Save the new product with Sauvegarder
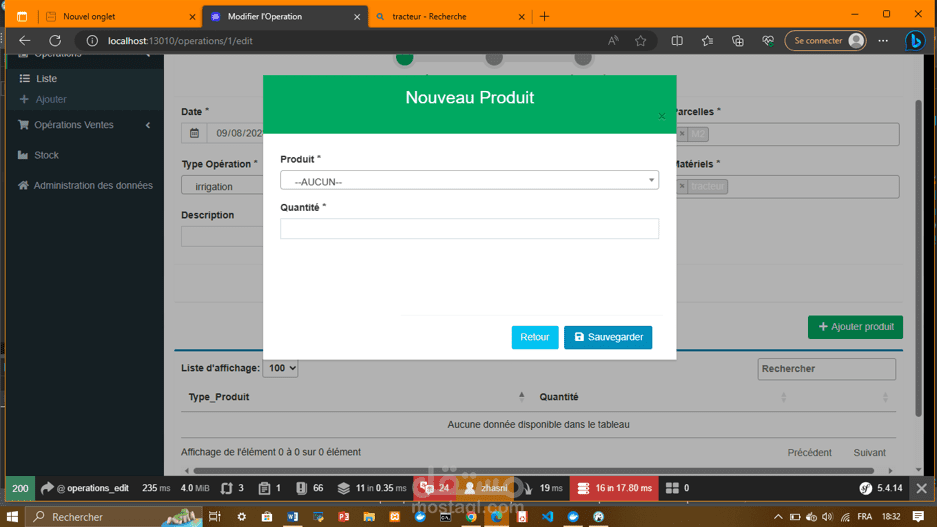Image resolution: width=937 pixels, height=528 pixels. tap(608, 337)
